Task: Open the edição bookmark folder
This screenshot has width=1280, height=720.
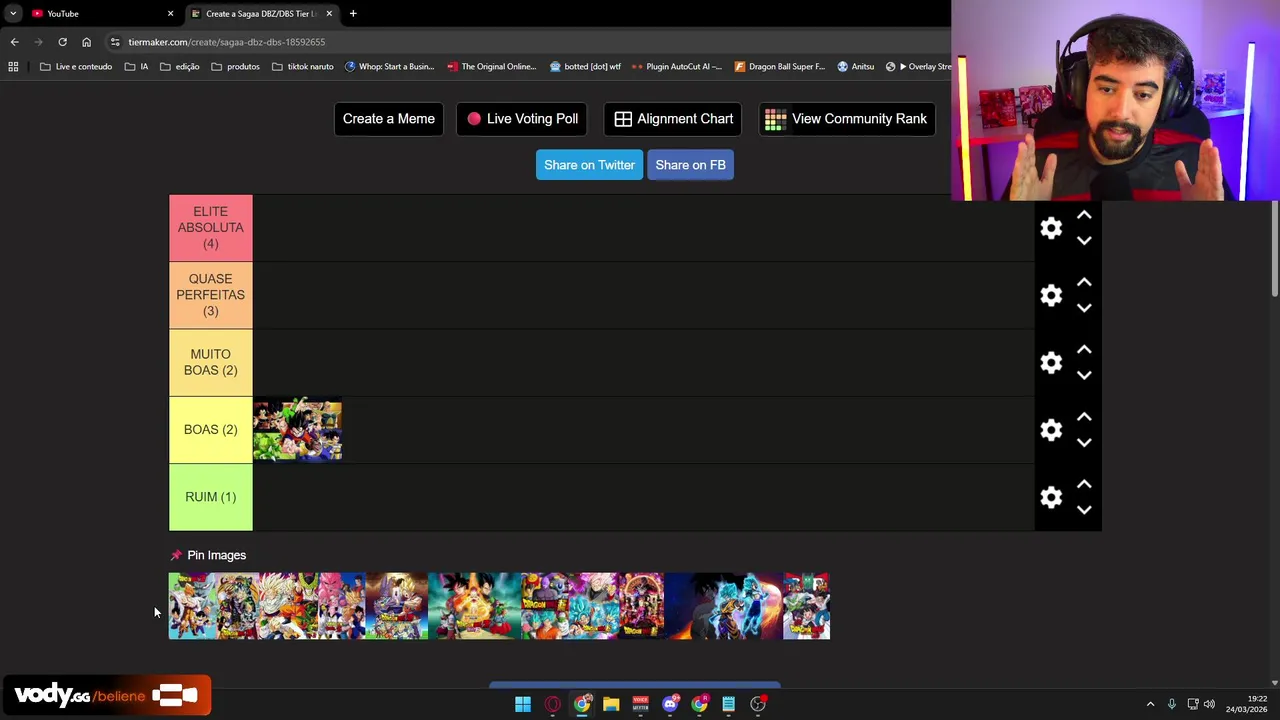Action: [x=180, y=67]
